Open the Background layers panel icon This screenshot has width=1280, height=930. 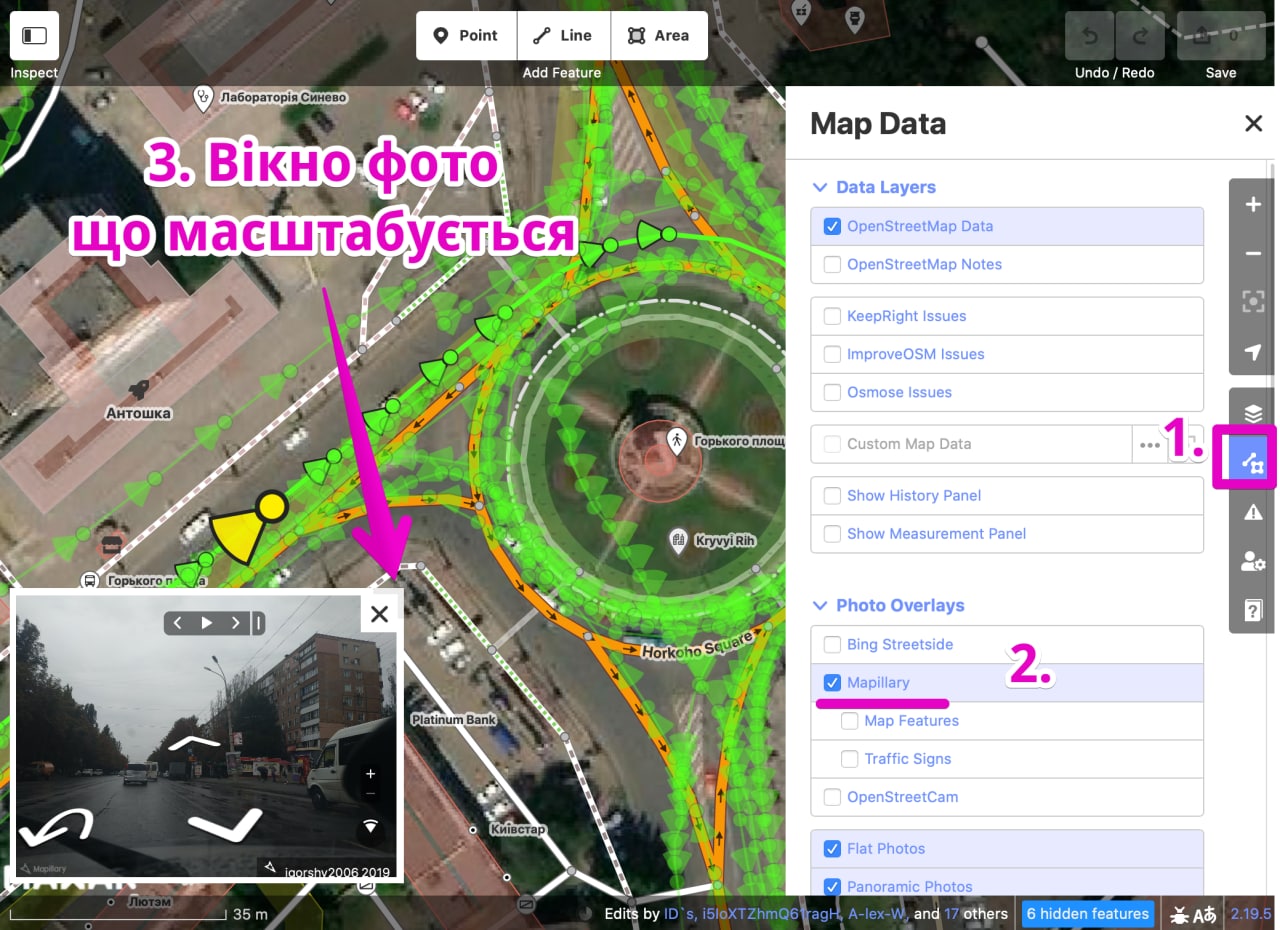pos(1253,413)
